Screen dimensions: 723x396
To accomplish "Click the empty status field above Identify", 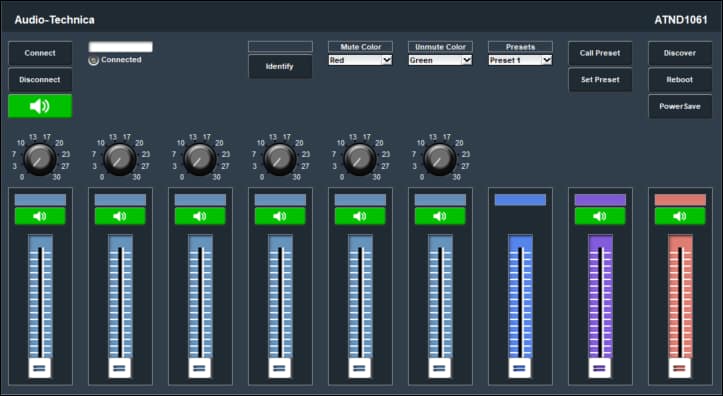I will (x=280, y=47).
